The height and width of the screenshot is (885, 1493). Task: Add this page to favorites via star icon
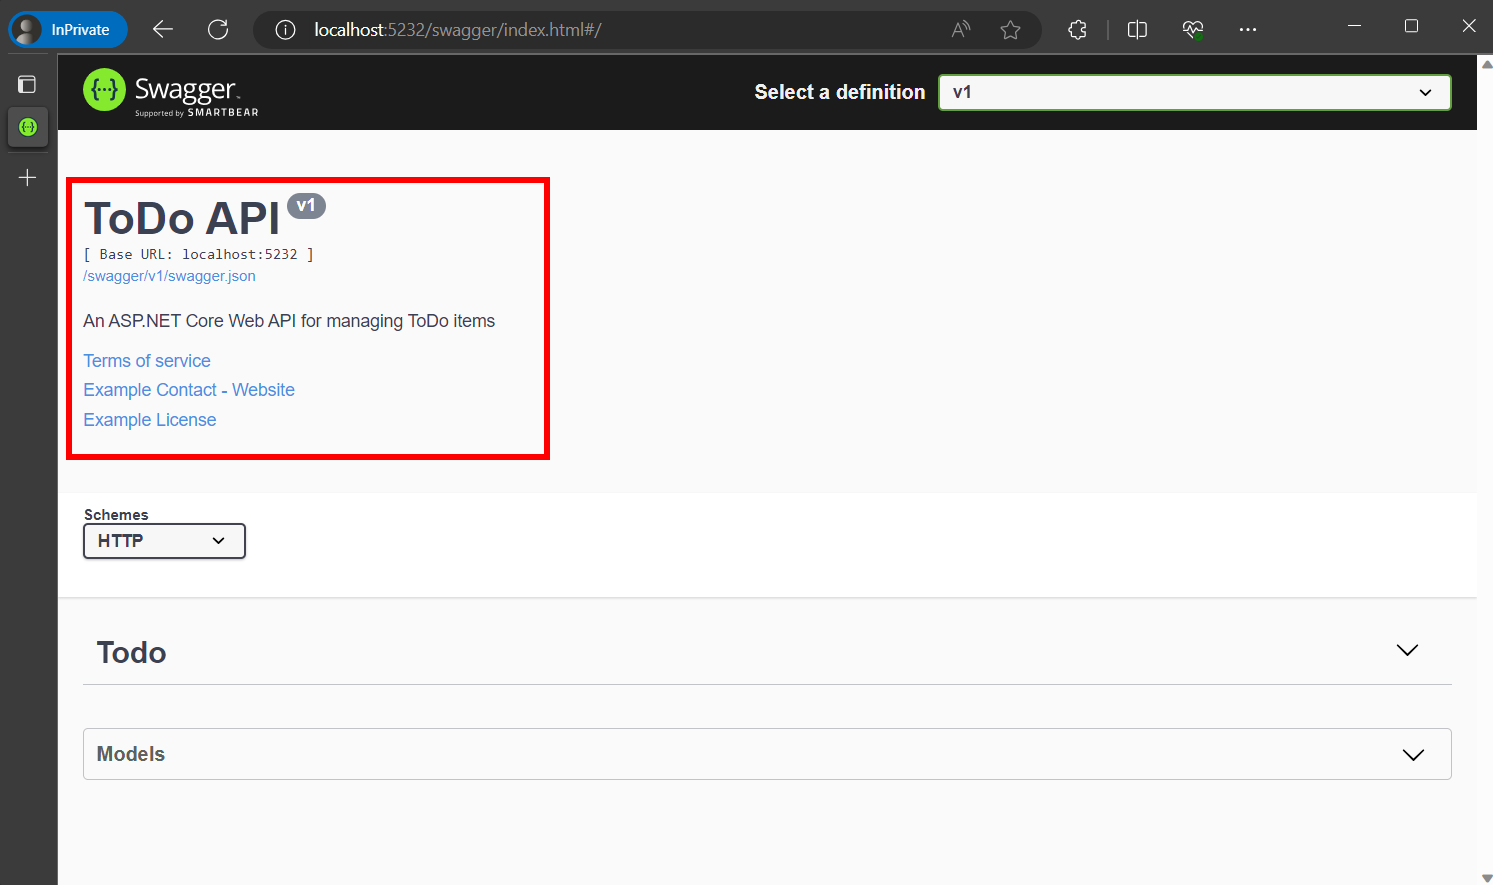coord(1011,29)
